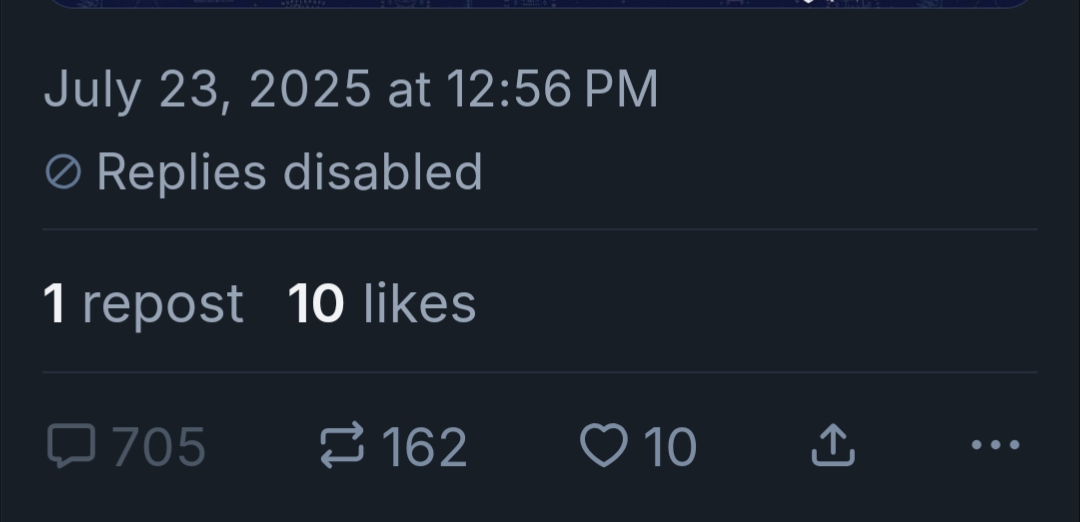
Task: Click the bold '1' repost number
Action: pyautogui.click(x=55, y=304)
